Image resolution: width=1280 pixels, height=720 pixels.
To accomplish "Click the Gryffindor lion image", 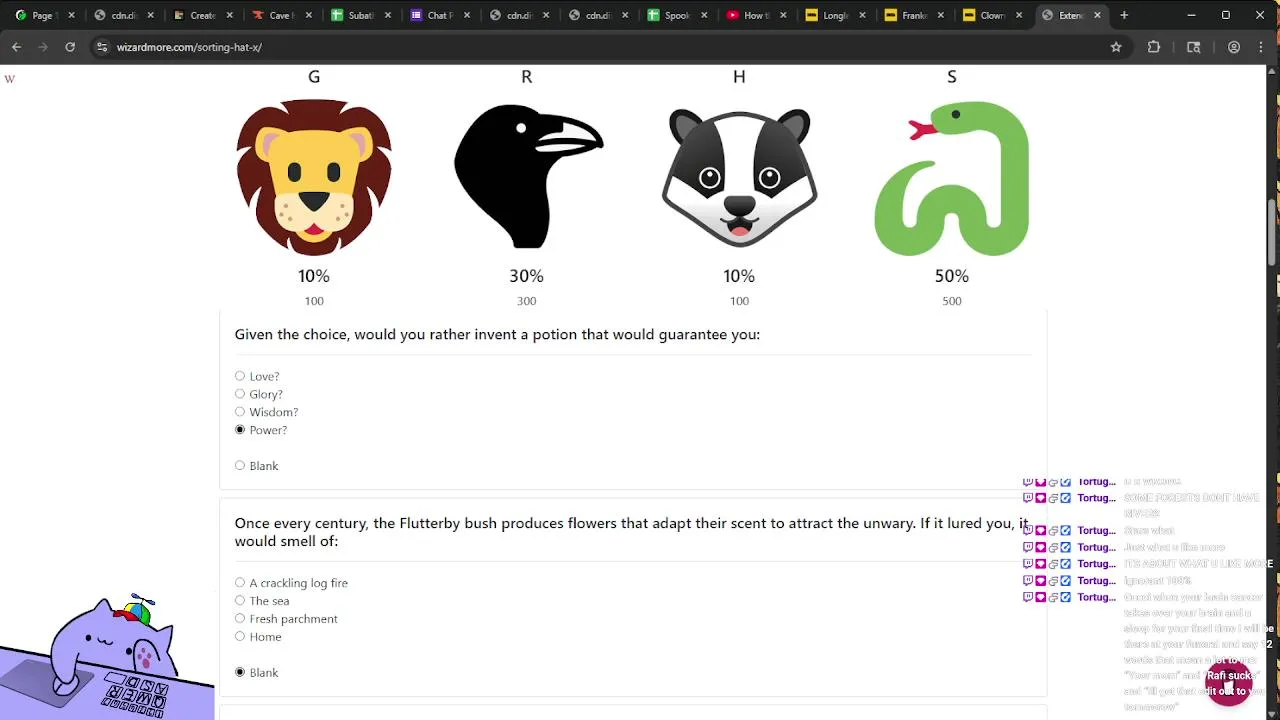I will [314, 177].
